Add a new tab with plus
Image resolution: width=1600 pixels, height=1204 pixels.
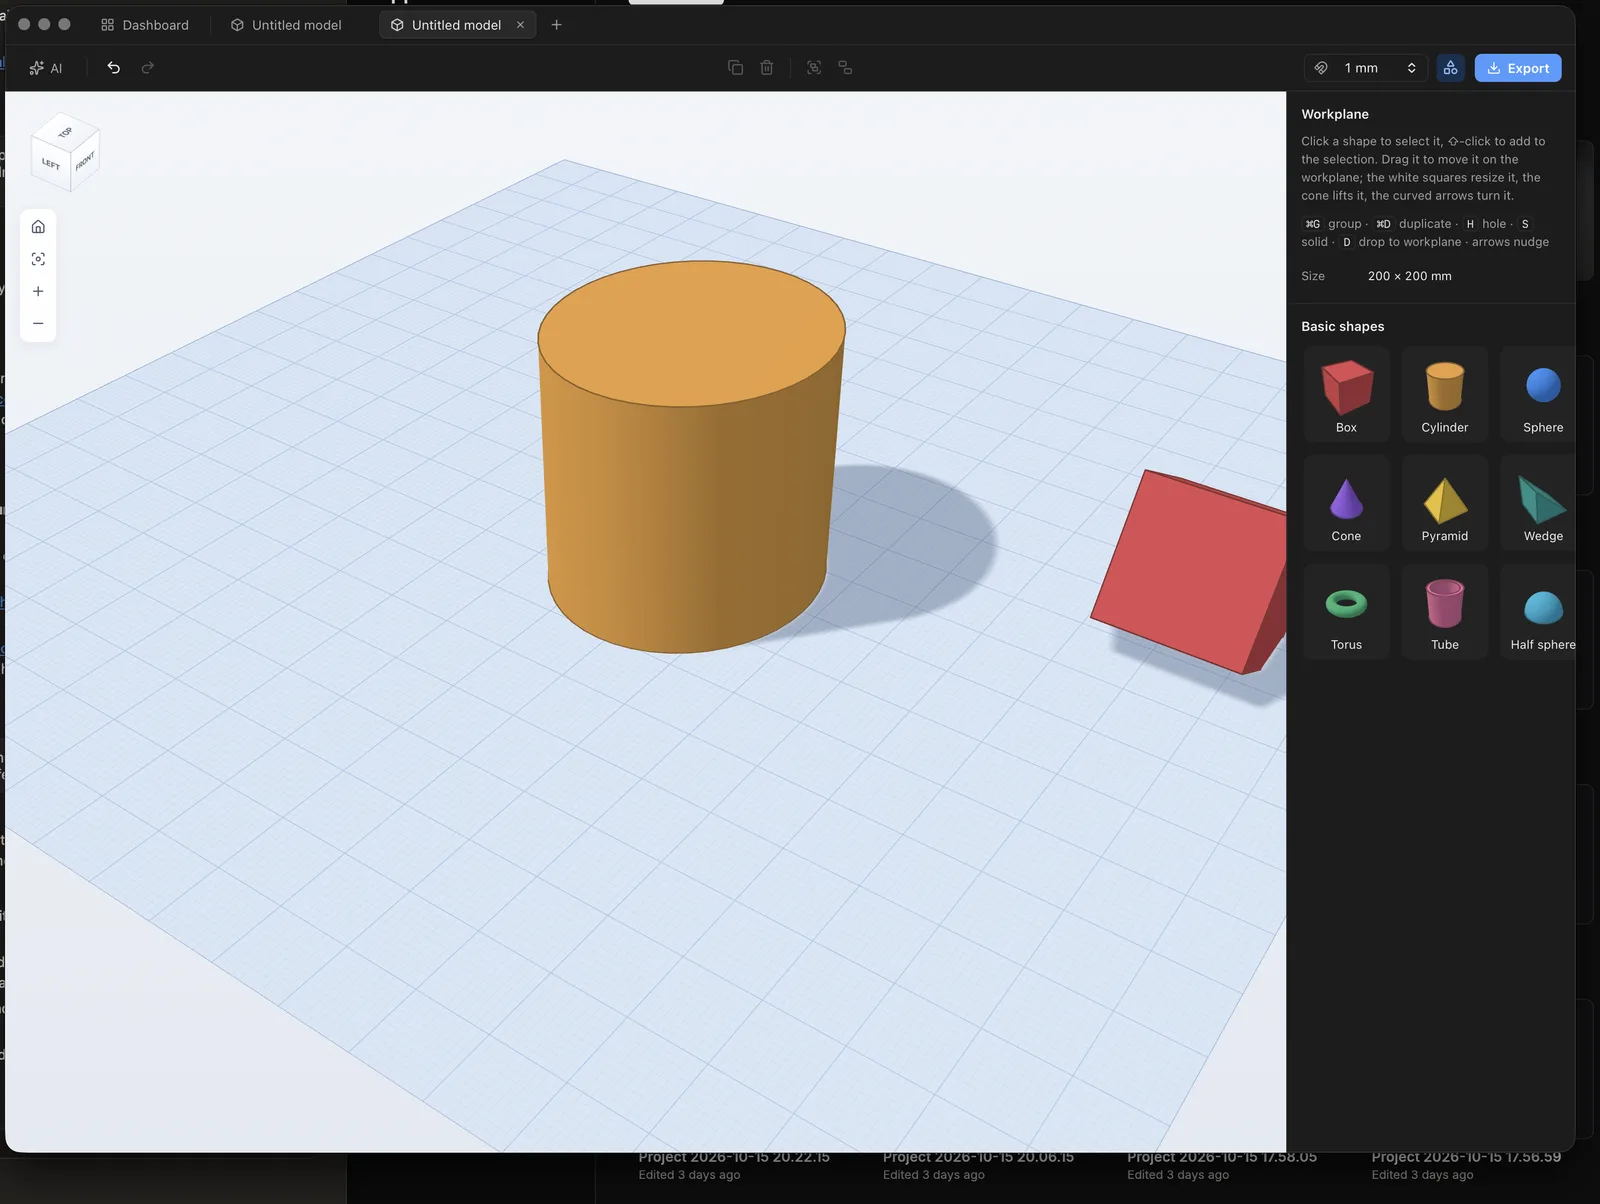(x=557, y=25)
